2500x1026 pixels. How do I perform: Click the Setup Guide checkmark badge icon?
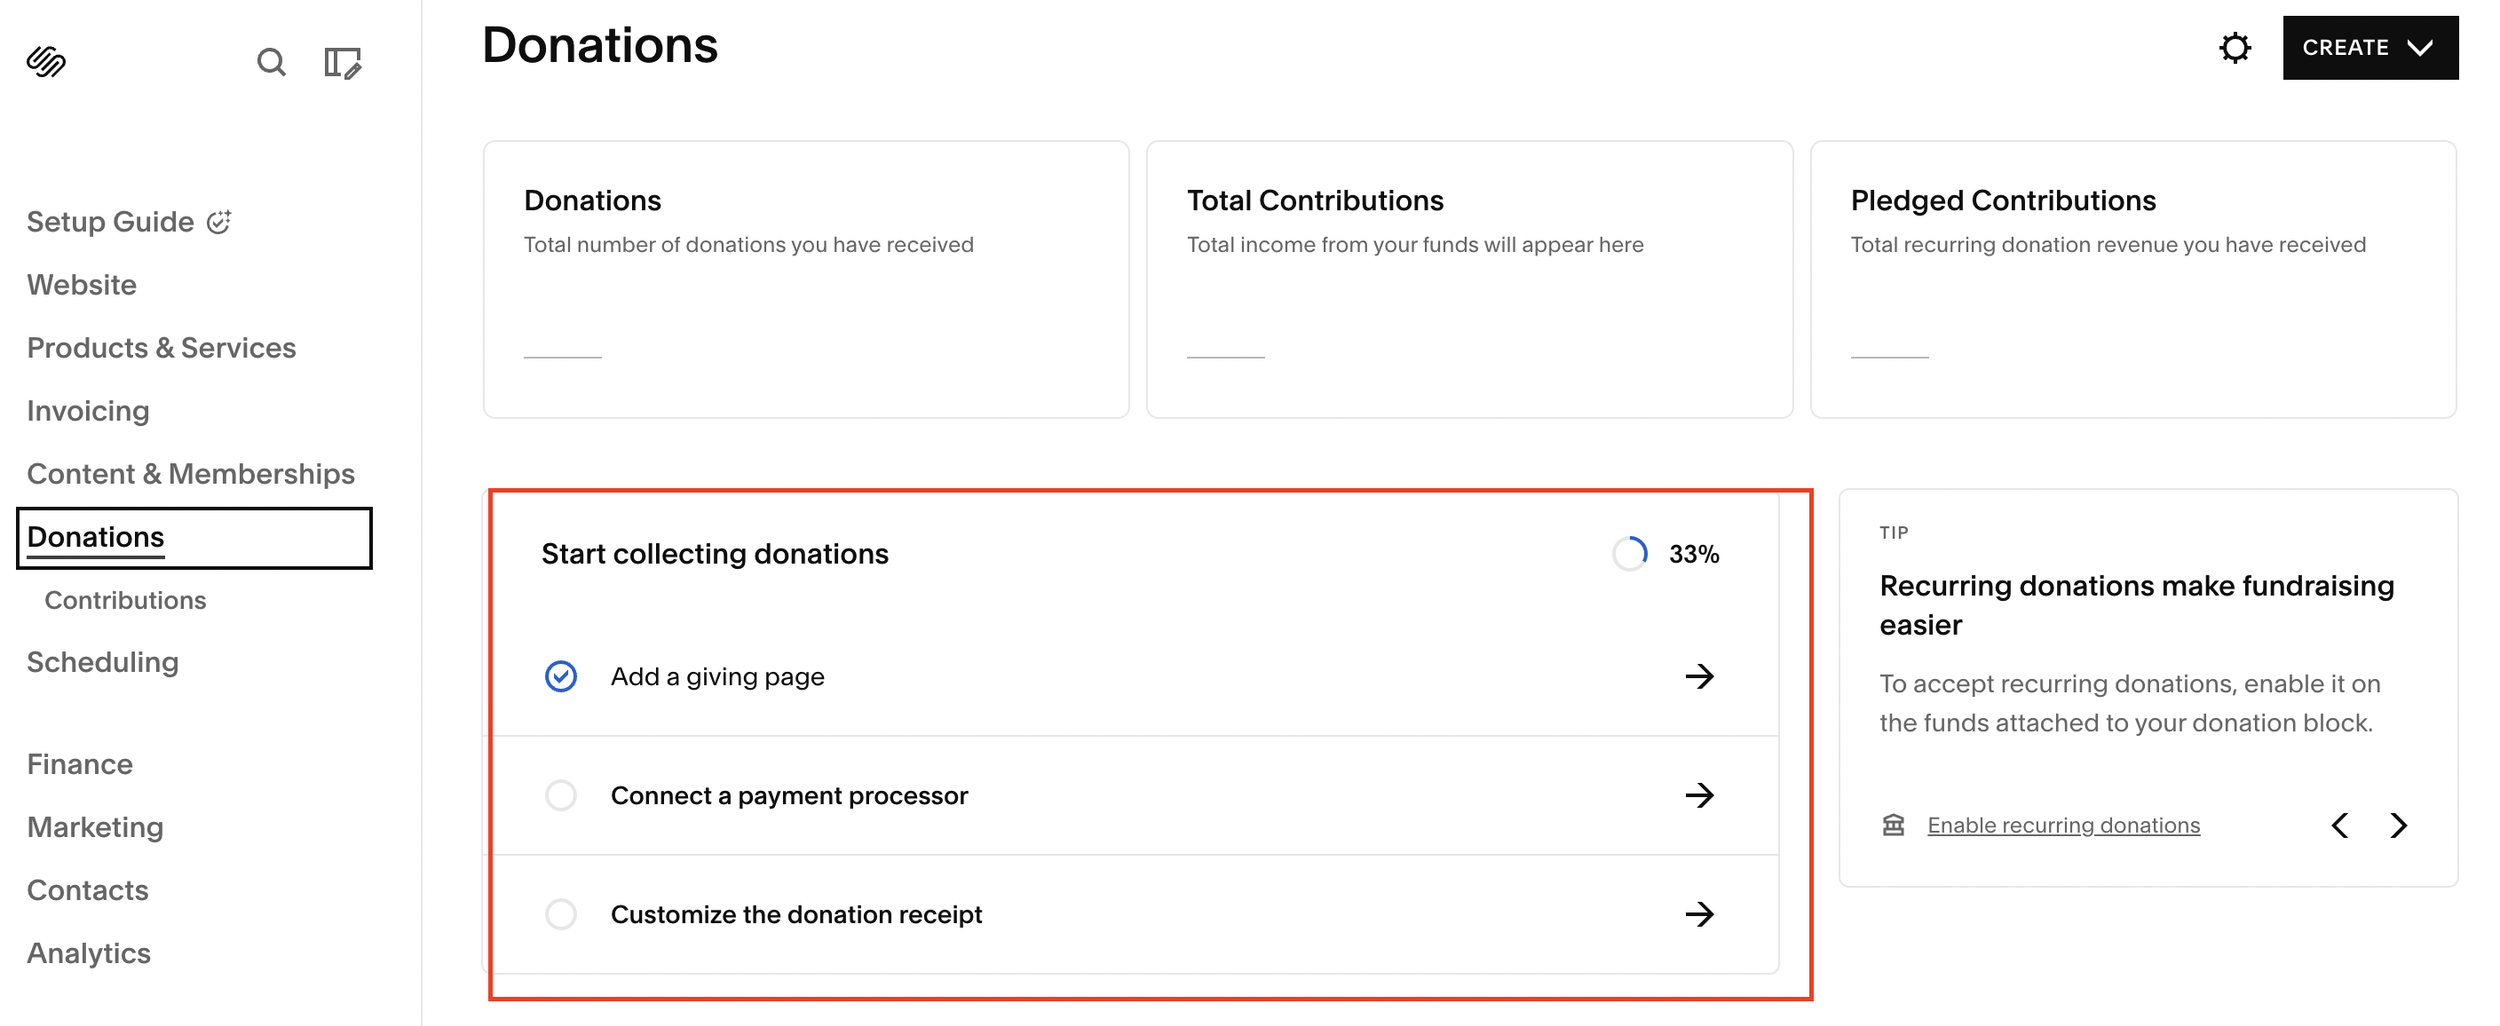coord(219,222)
